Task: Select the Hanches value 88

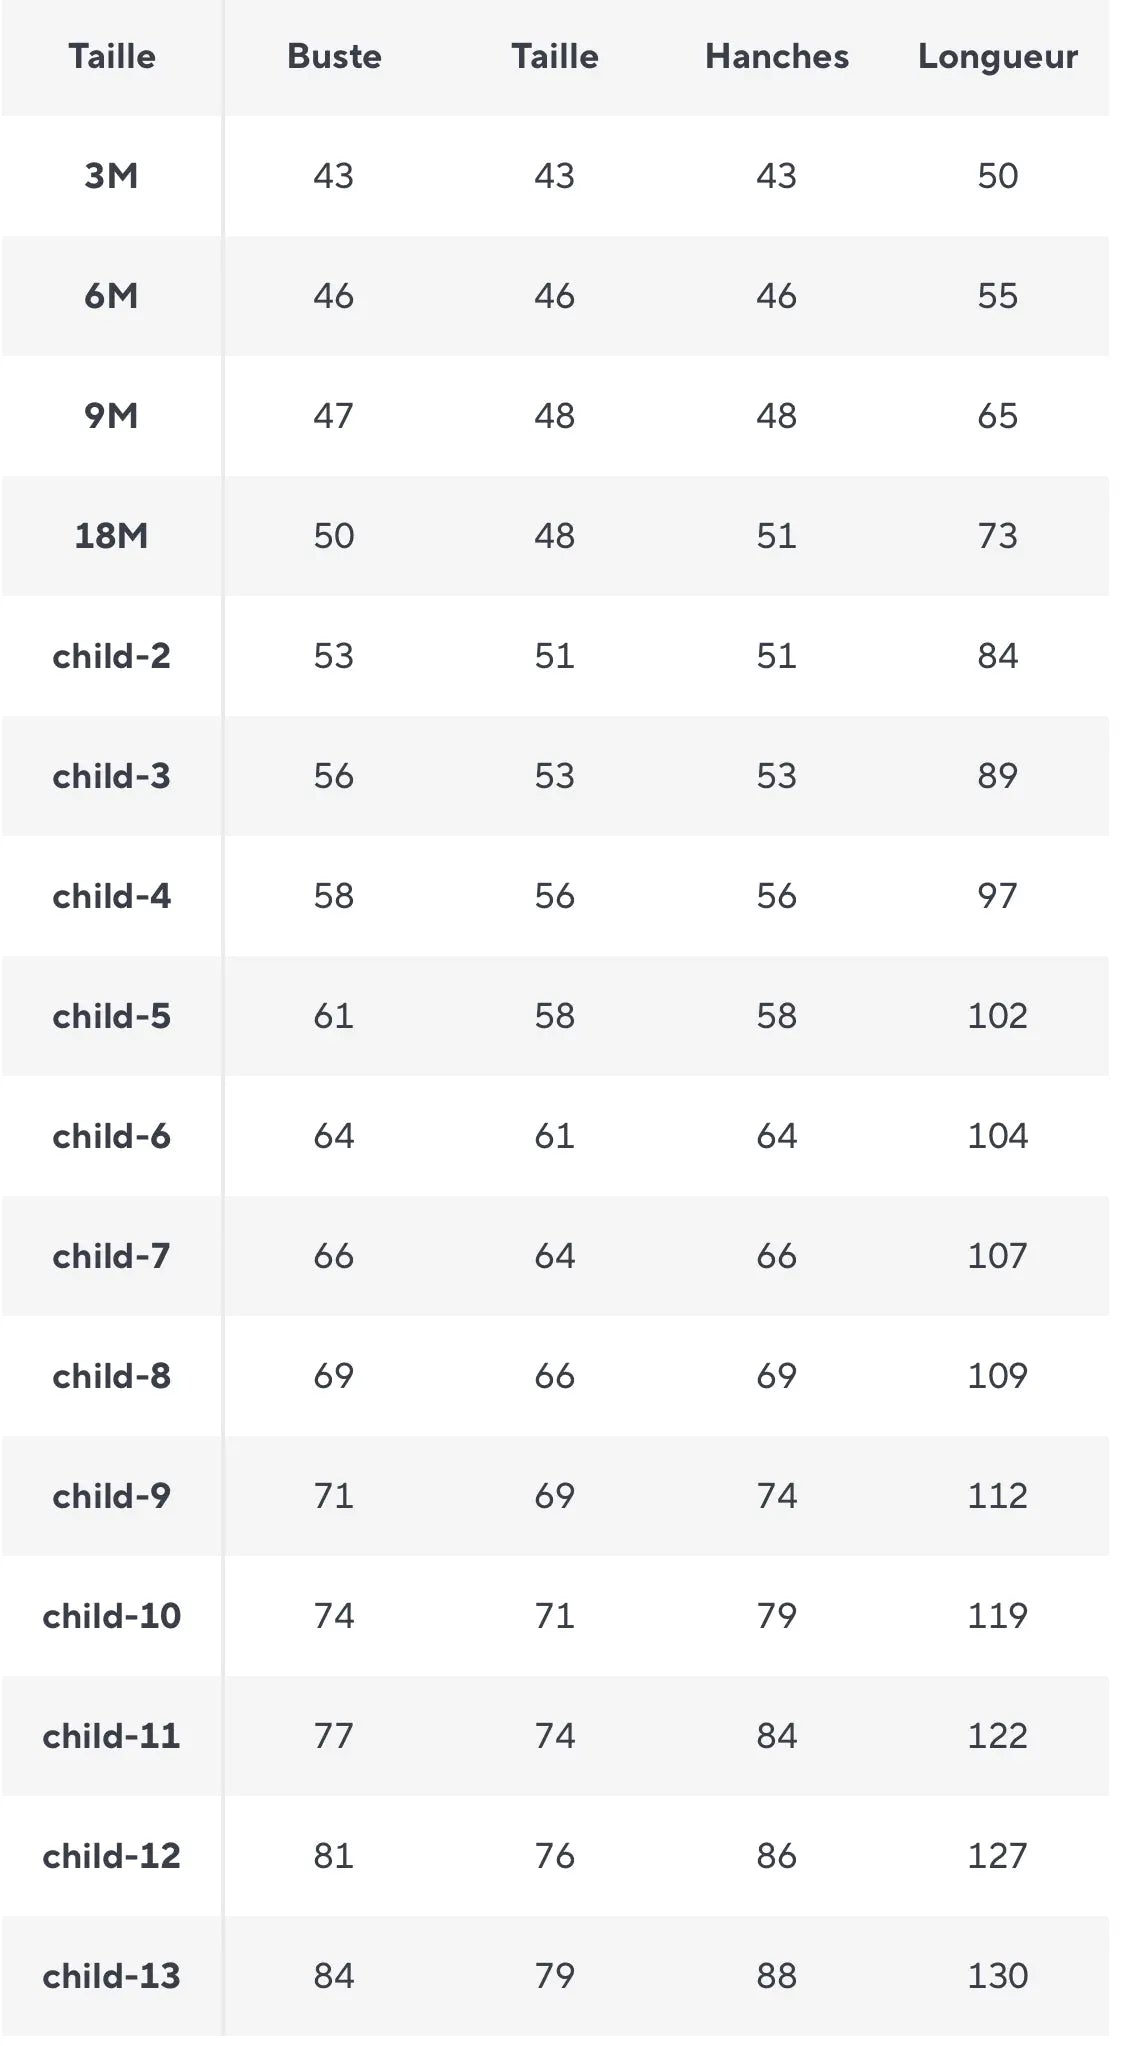Action: pyautogui.click(x=777, y=1976)
